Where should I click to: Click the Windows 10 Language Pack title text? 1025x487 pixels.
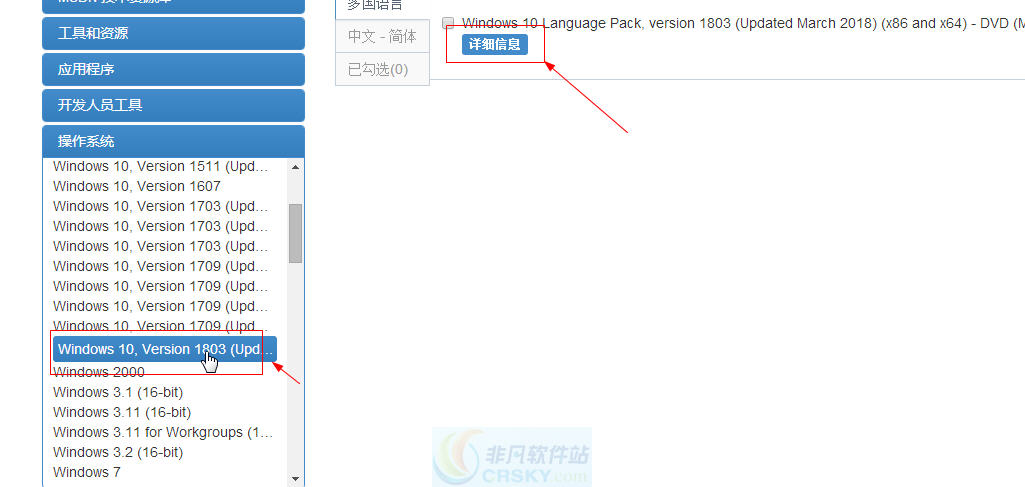[x=743, y=24]
